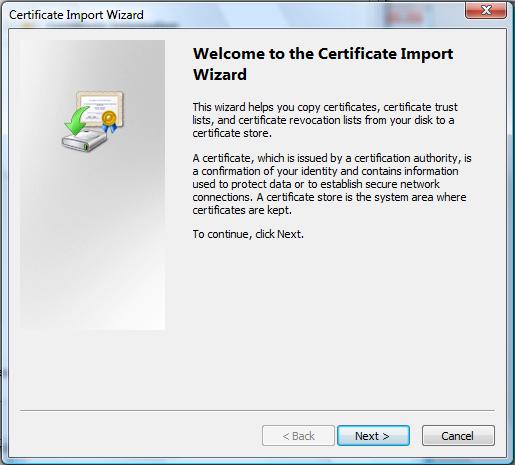Image resolution: width=515 pixels, height=465 pixels.
Task: Click the 'To continue, click Next.' text
Action: coord(248,234)
